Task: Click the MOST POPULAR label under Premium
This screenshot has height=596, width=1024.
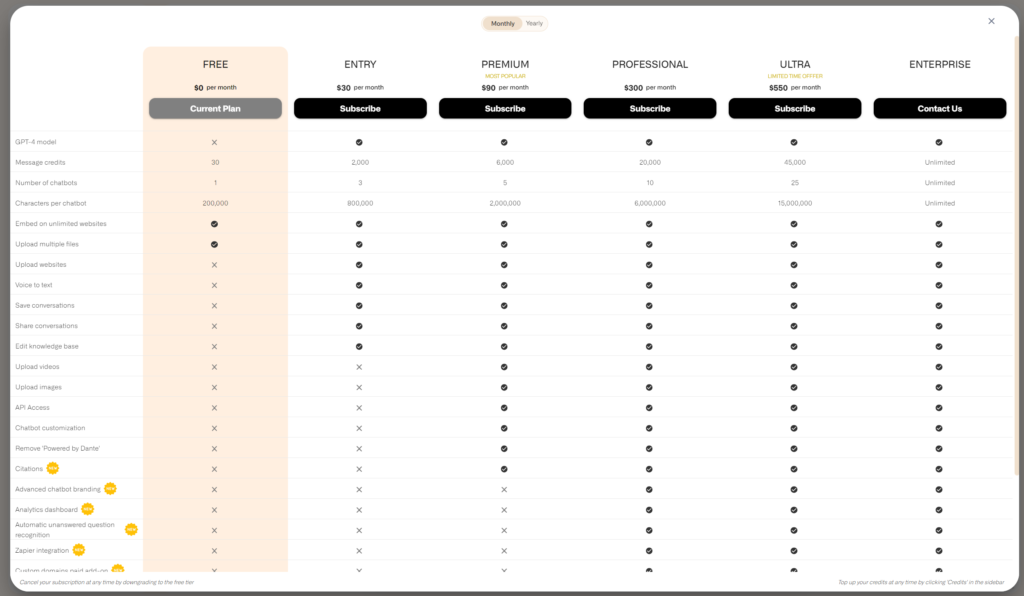Action: tap(505, 76)
